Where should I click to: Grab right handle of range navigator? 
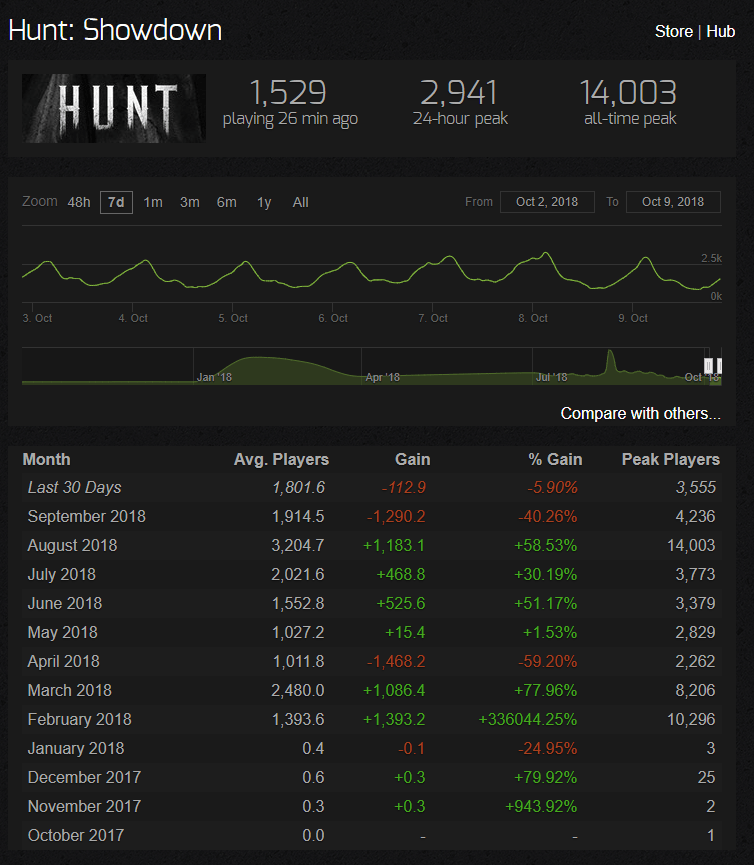(719, 365)
